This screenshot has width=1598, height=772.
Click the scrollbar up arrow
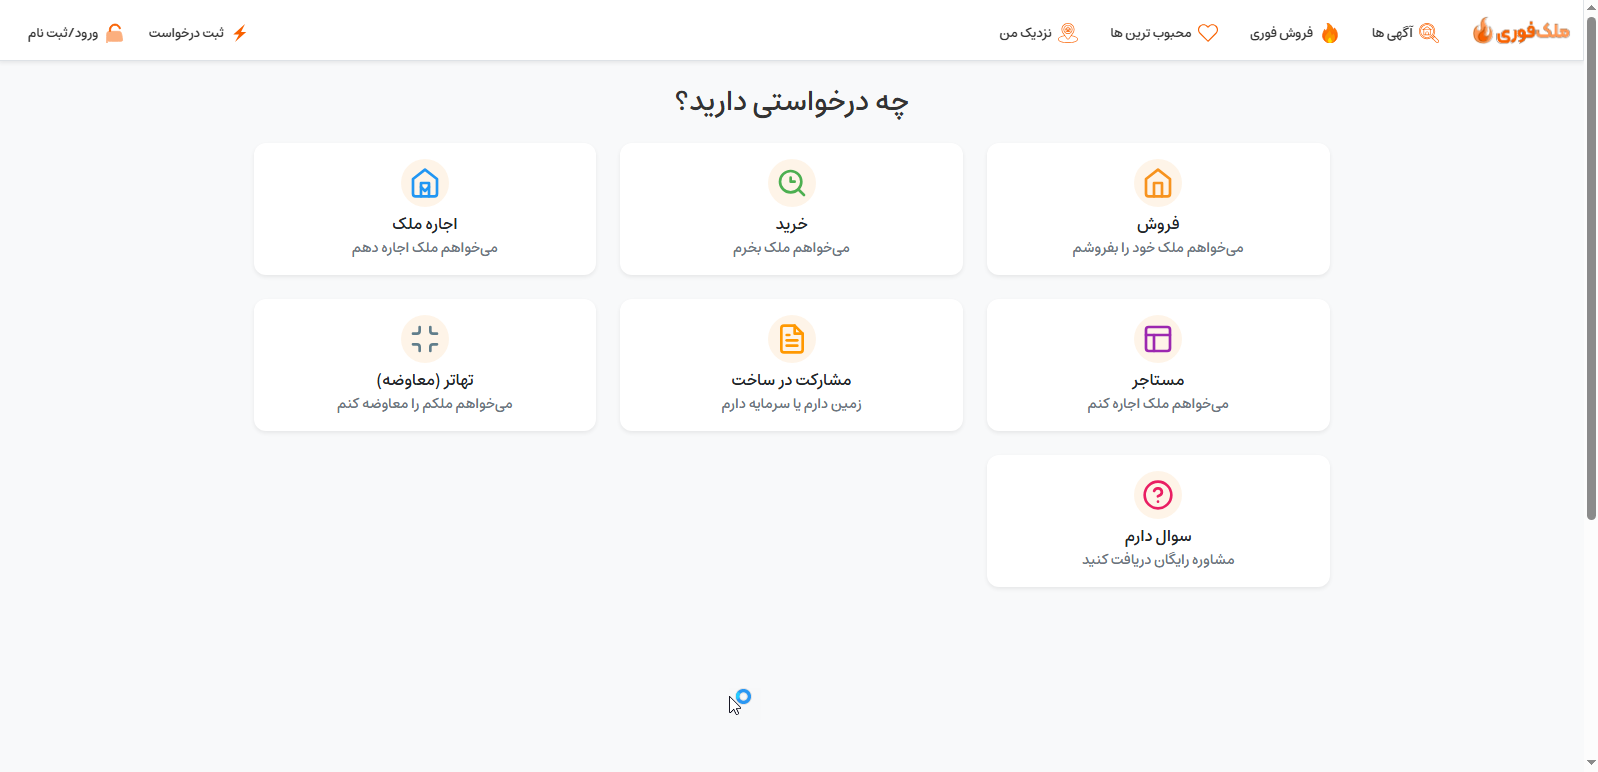click(1591, 8)
